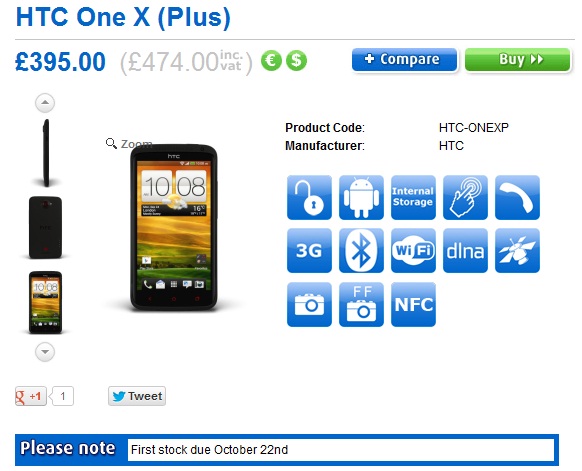The height and width of the screenshot is (471, 582).
Task: Move thumbnail list up with arrow
Action: point(45,103)
